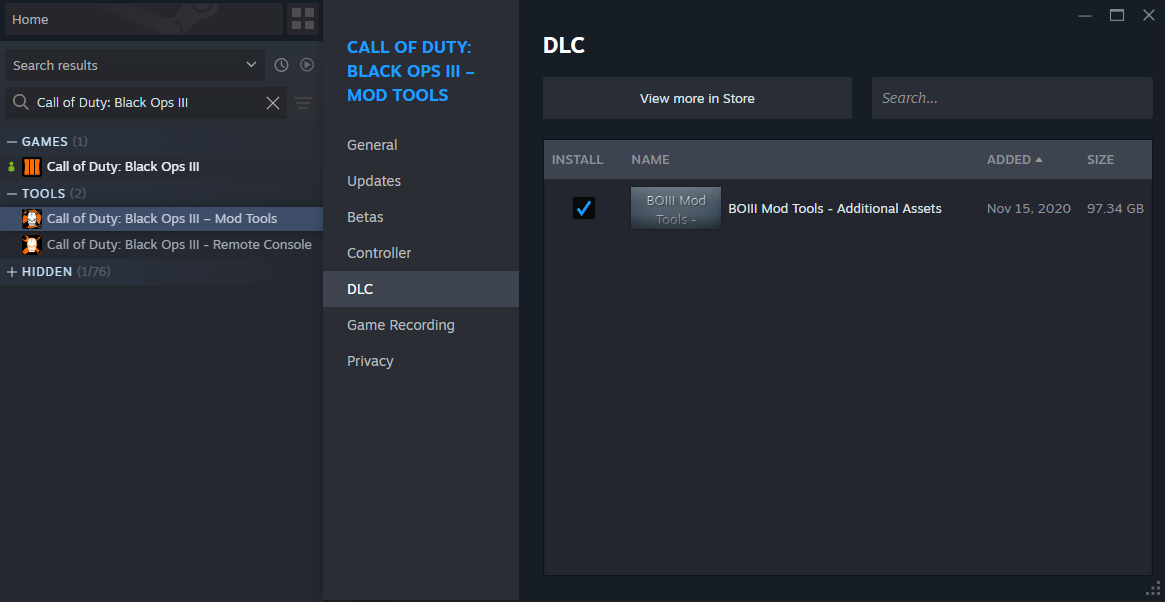Image resolution: width=1165 pixels, height=602 pixels.
Task: Go to the Home library button
Action: pos(144,19)
